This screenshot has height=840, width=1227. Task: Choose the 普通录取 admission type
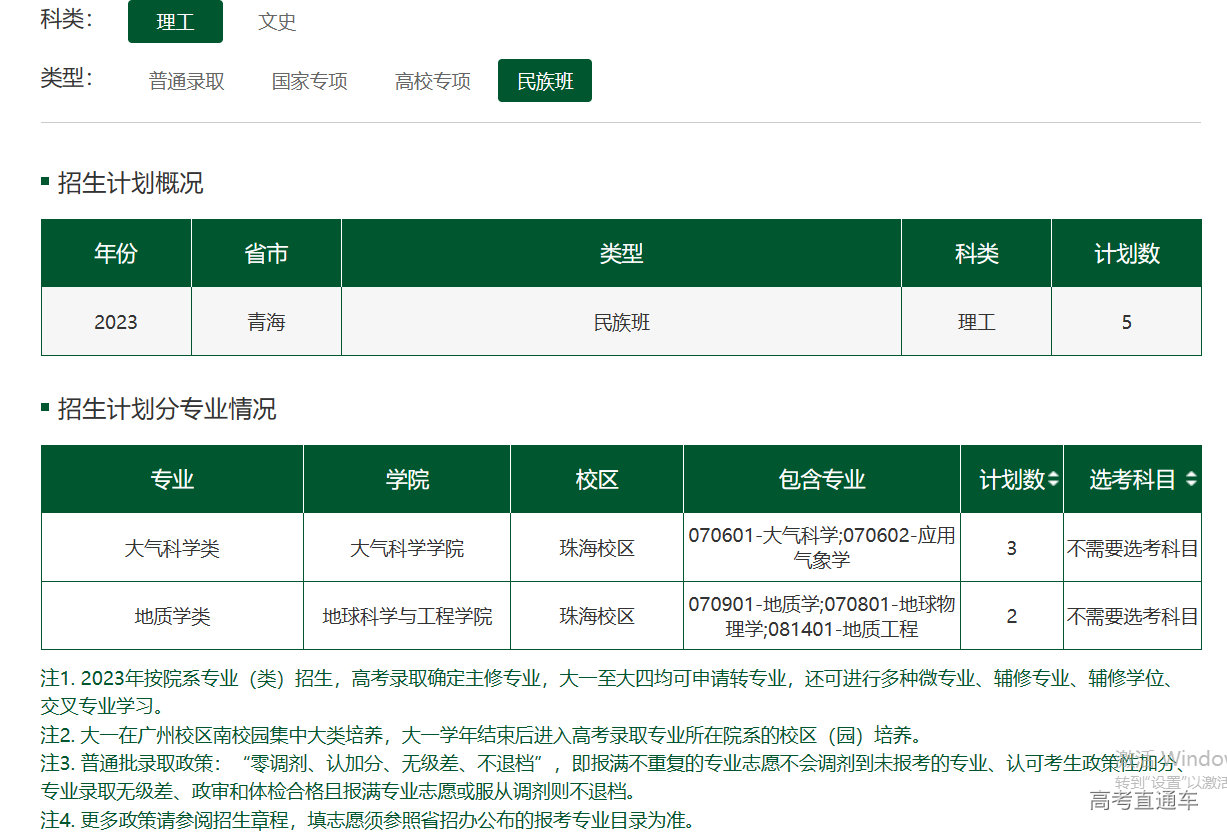point(187,82)
